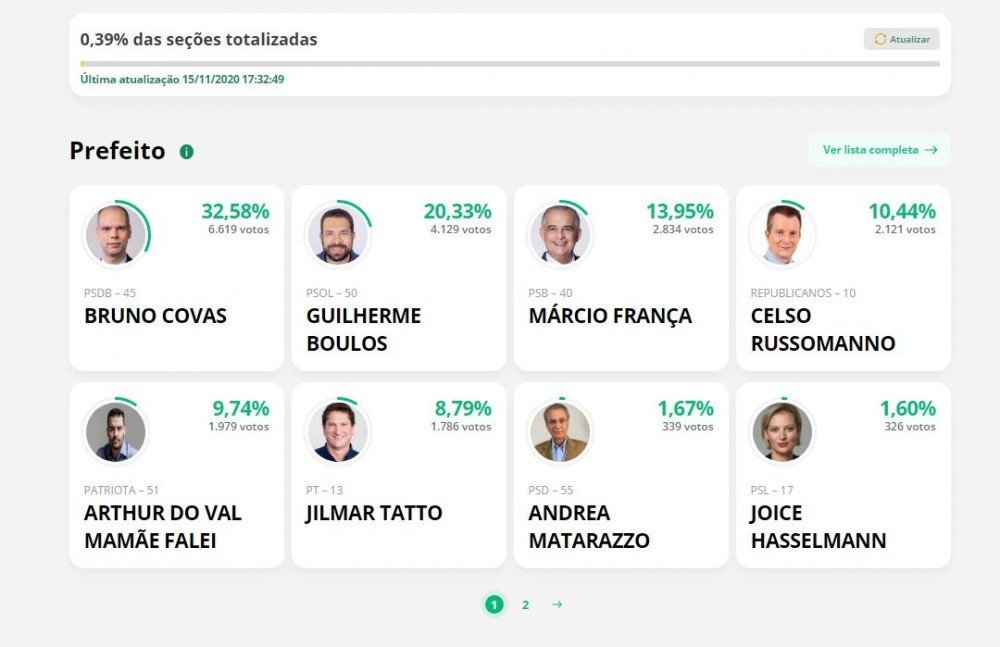This screenshot has width=1000, height=647.
Task: Click Márcio França candidate photo
Action: (560, 235)
